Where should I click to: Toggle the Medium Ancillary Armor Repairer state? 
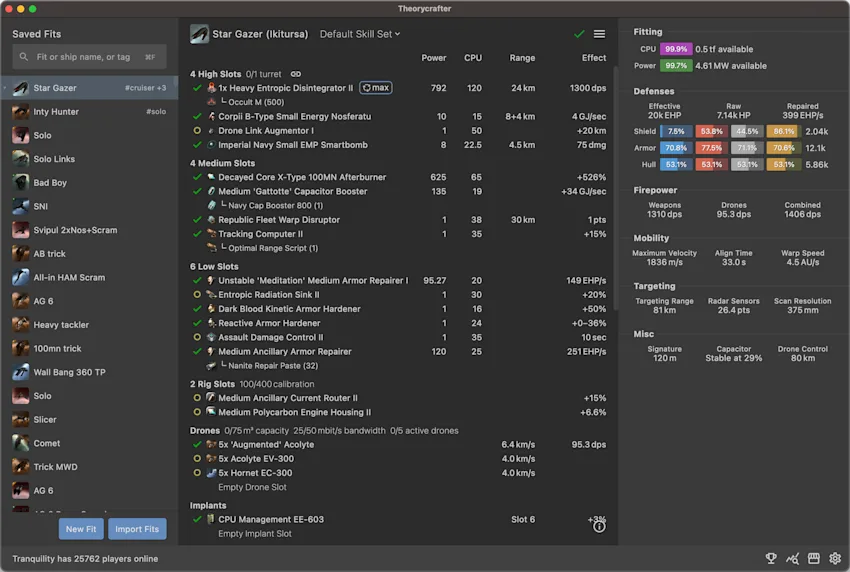click(x=197, y=351)
